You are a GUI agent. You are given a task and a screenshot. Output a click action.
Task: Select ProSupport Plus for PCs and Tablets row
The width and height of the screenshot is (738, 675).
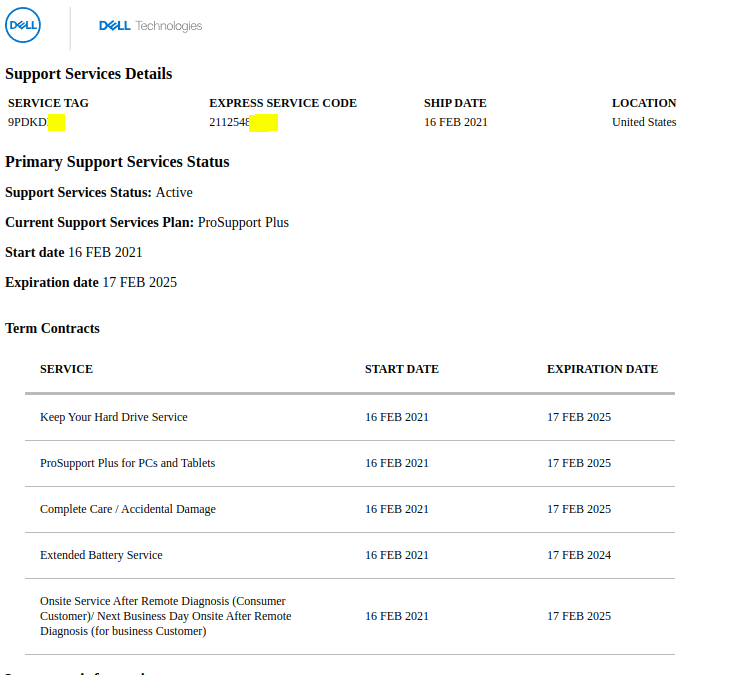(350, 464)
